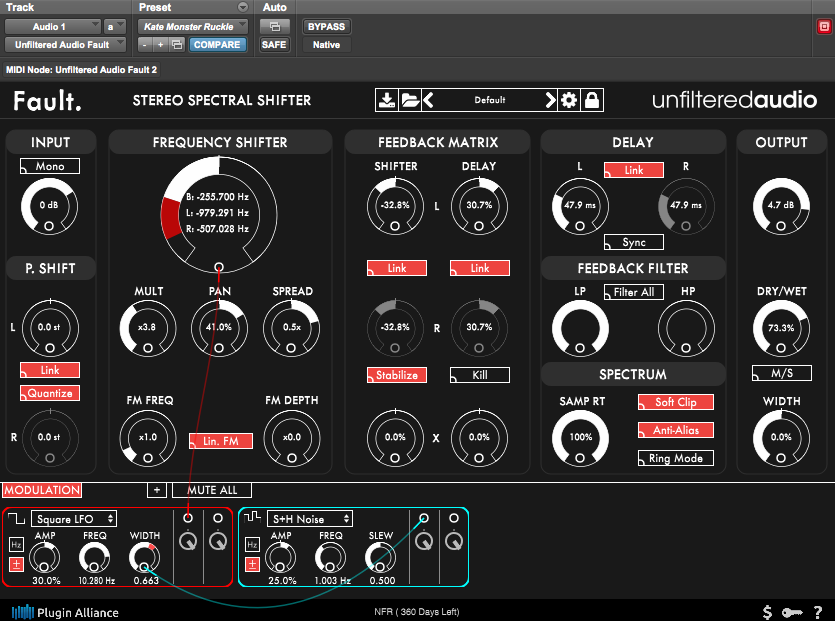Click the Plugin Alliance logo
This screenshot has width=835, height=621.
pos(65,612)
